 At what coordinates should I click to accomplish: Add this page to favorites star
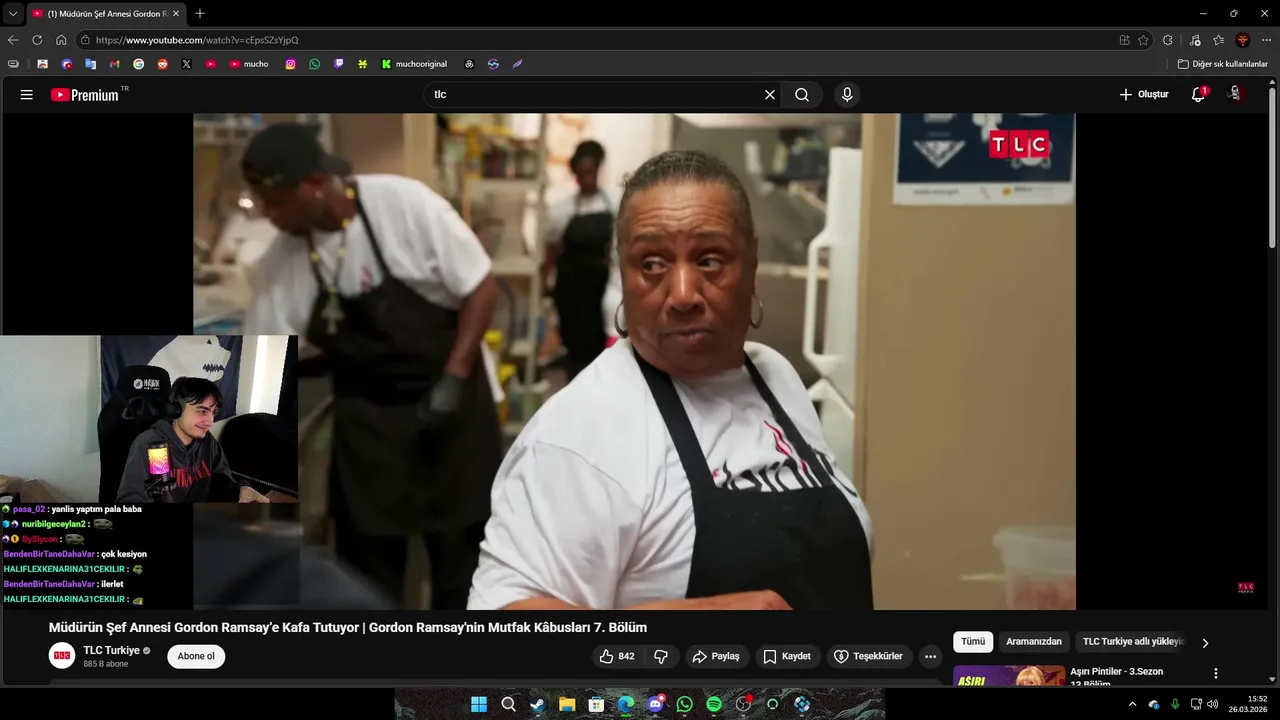[1144, 40]
